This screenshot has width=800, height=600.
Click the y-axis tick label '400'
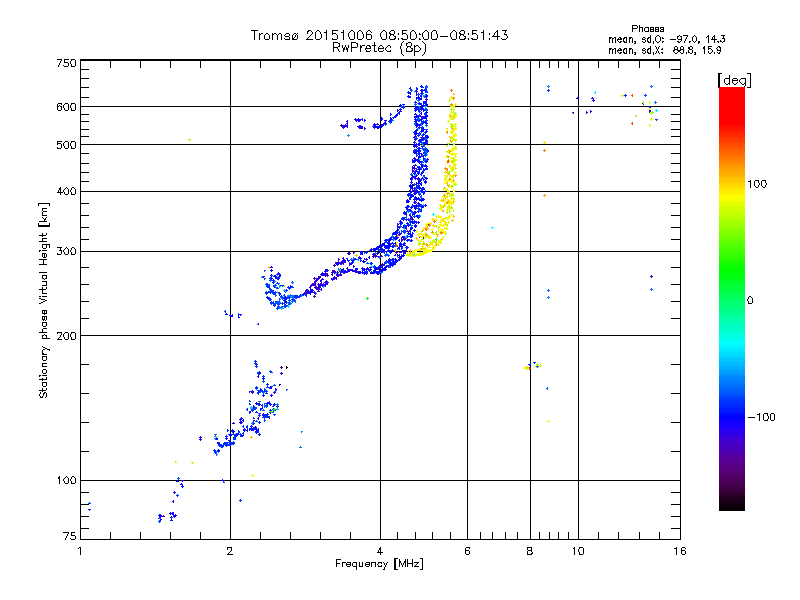66,191
